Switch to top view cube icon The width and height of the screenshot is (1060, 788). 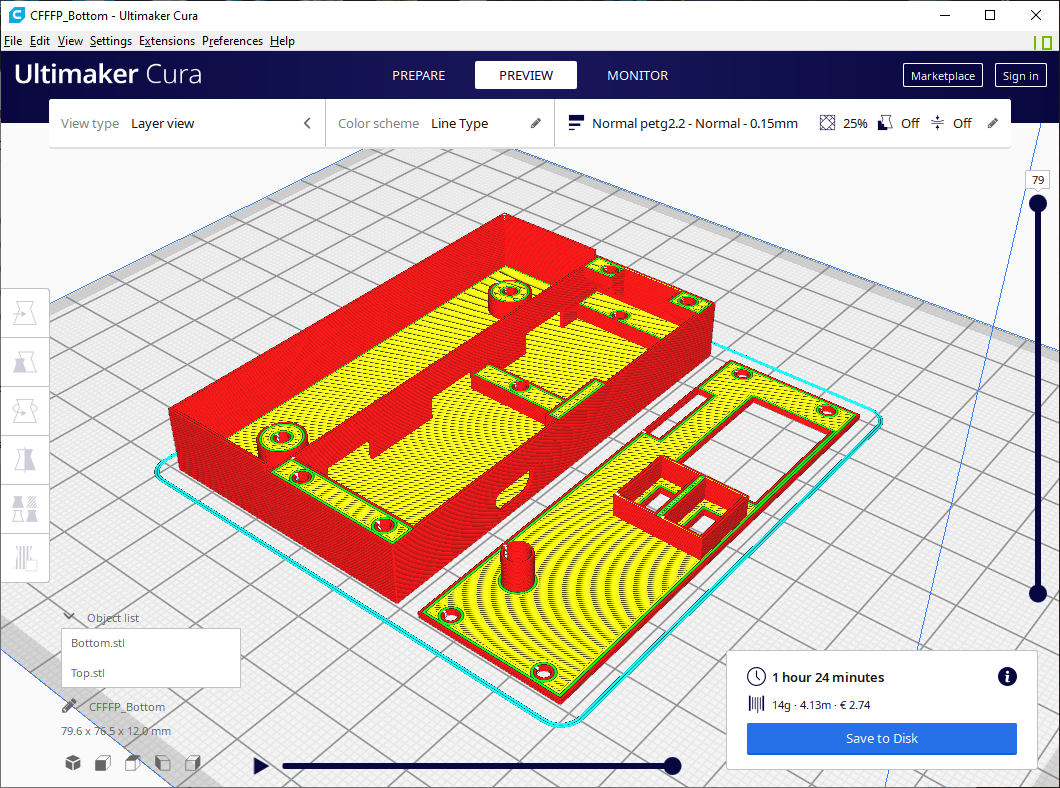pos(132,763)
